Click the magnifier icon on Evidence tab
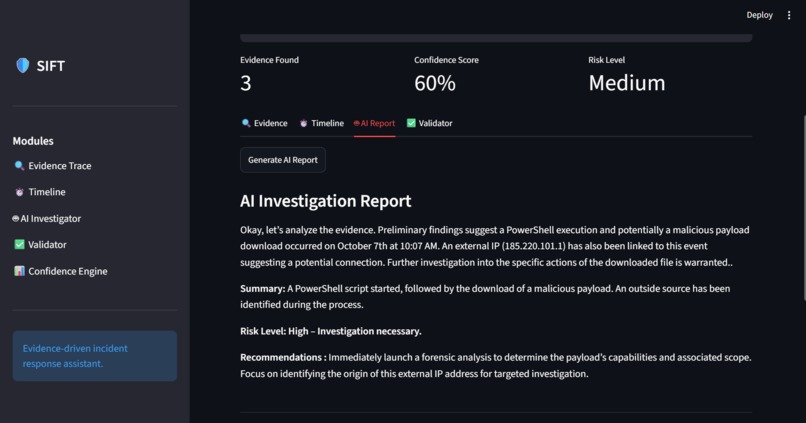 (246, 123)
